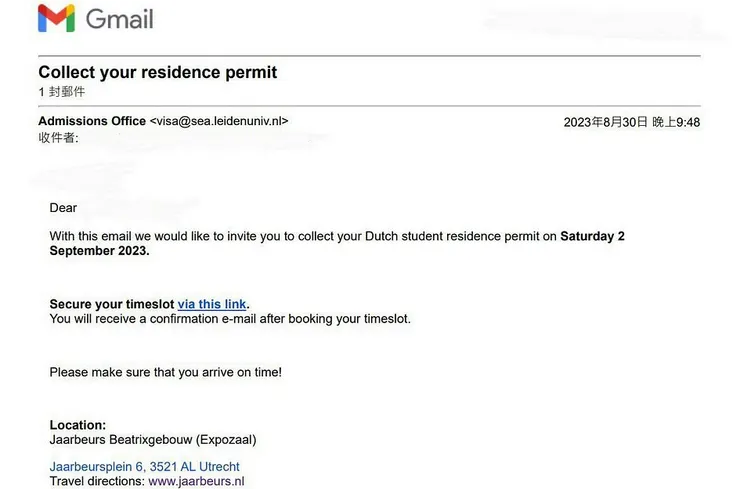The image size is (740, 489).
Task: Open the 'via this link' hyperlink
Action: point(212,304)
